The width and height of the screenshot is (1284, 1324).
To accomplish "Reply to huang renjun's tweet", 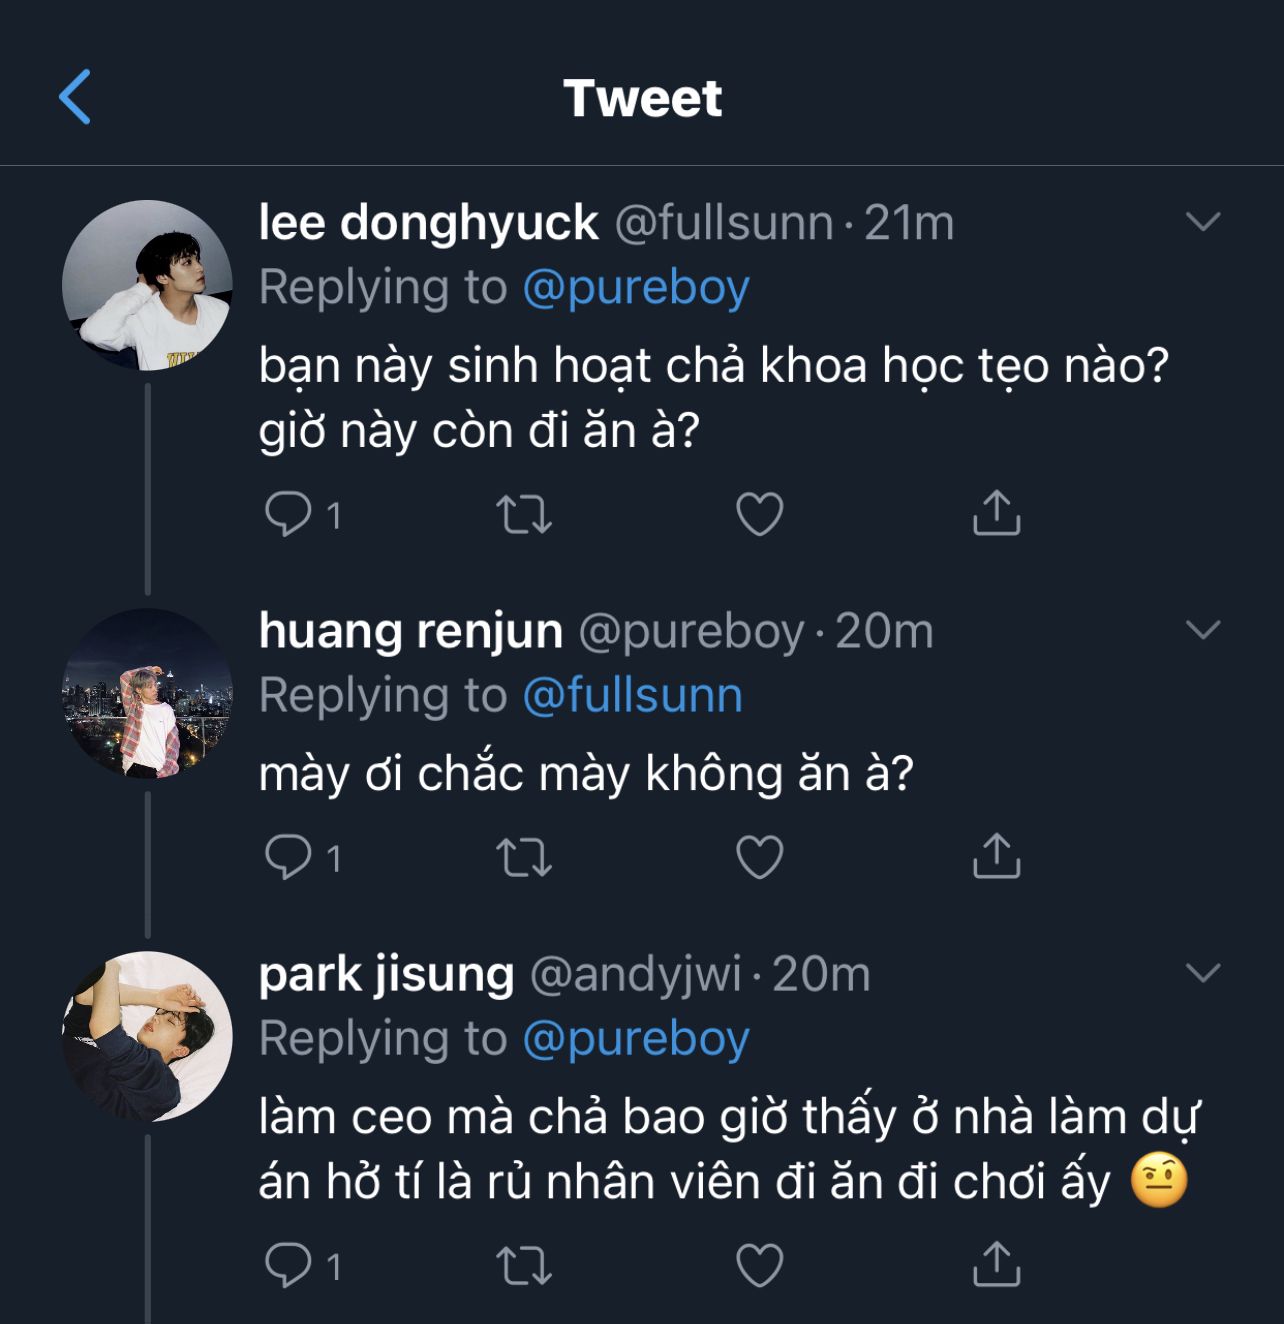I will click(x=288, y=857).
